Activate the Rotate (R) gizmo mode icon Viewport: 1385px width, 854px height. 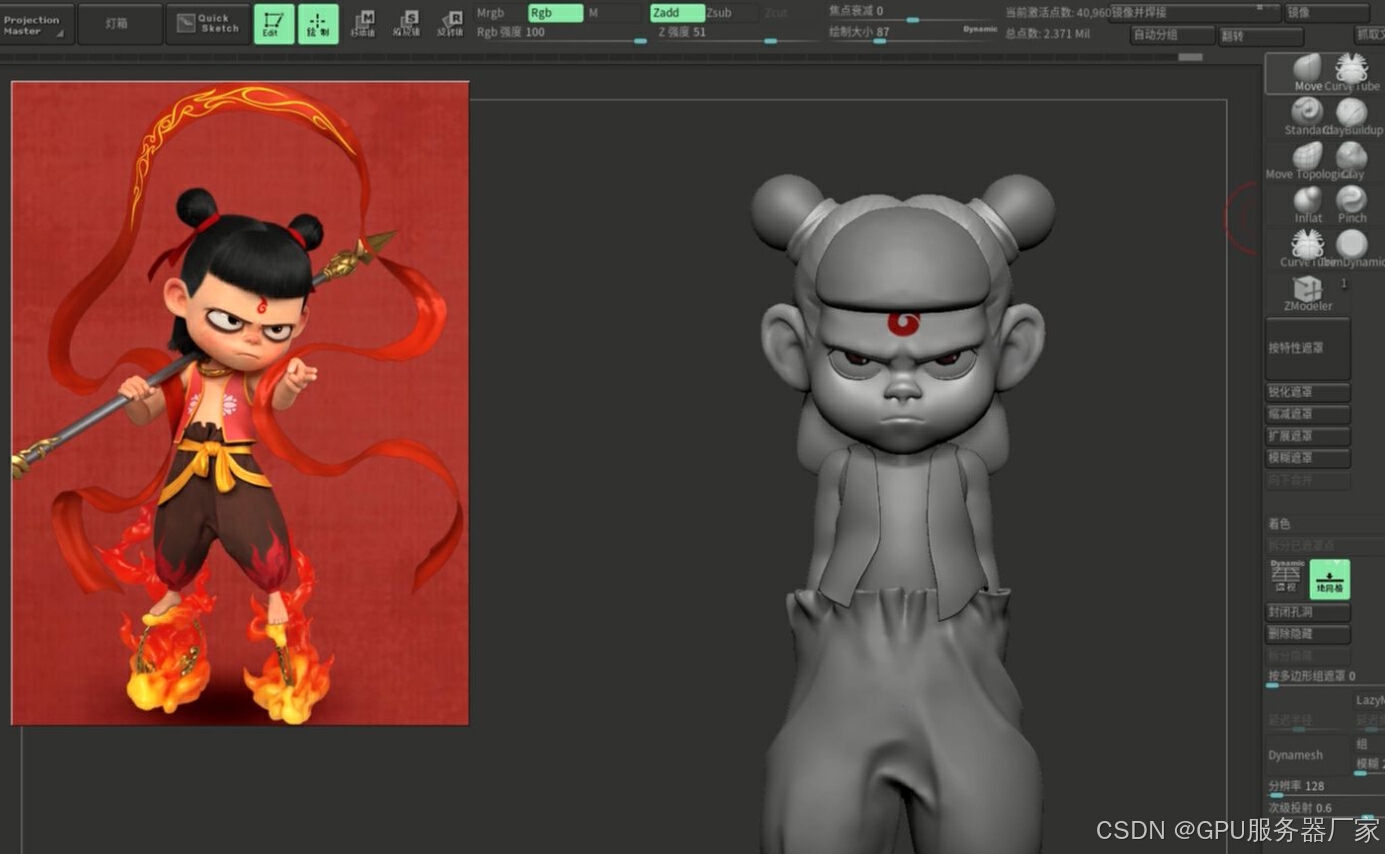(x=450, y=23)
